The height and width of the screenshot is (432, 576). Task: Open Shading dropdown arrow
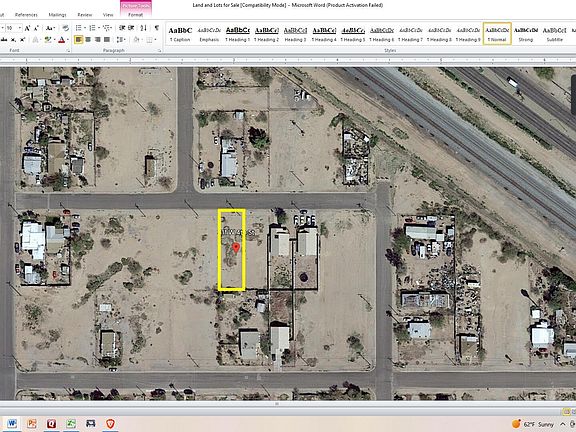click(142, 39)
